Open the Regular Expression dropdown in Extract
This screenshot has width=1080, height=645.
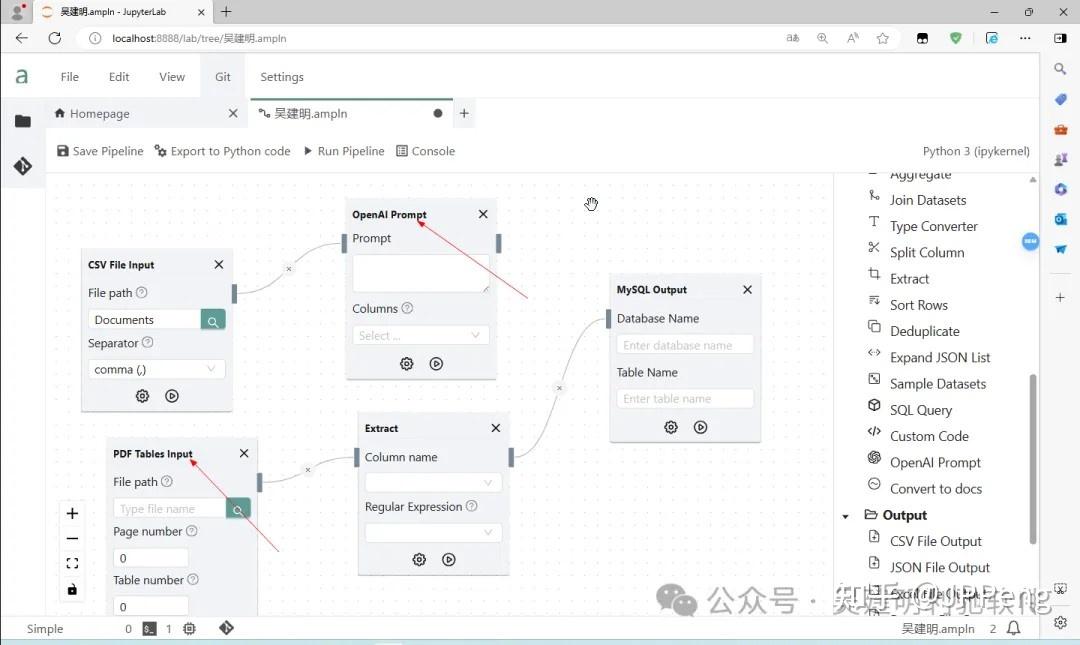[x=432, y=532]
